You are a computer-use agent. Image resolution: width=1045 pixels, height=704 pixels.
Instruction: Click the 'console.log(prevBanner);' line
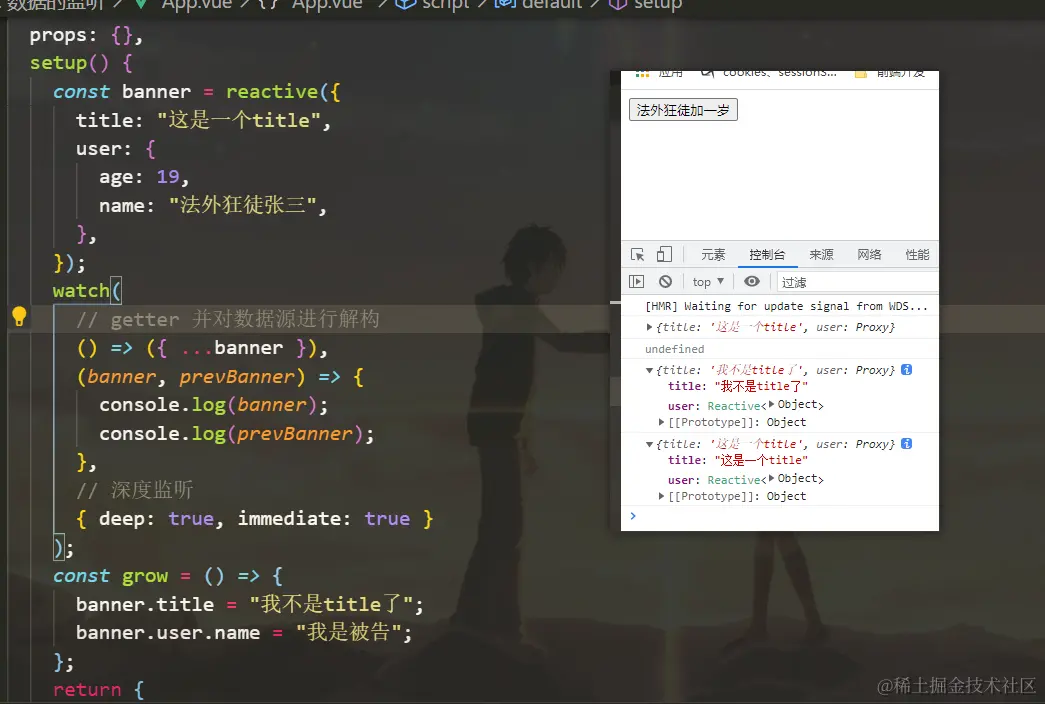237,433
